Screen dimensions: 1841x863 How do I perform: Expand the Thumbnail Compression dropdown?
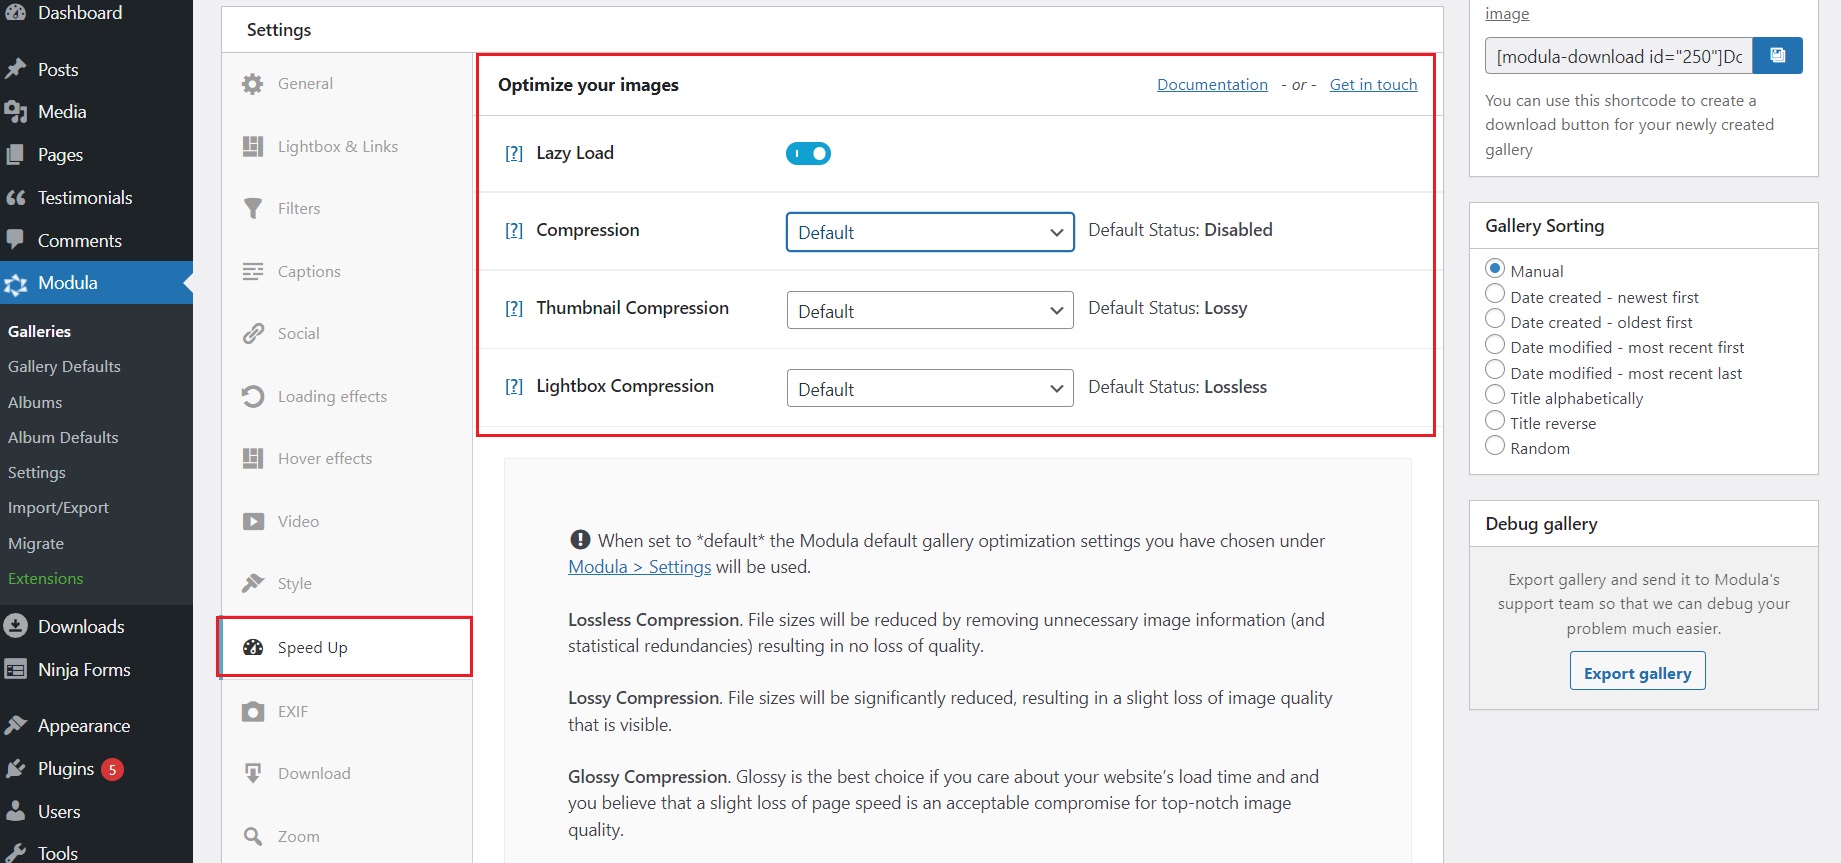click(930, 310)
